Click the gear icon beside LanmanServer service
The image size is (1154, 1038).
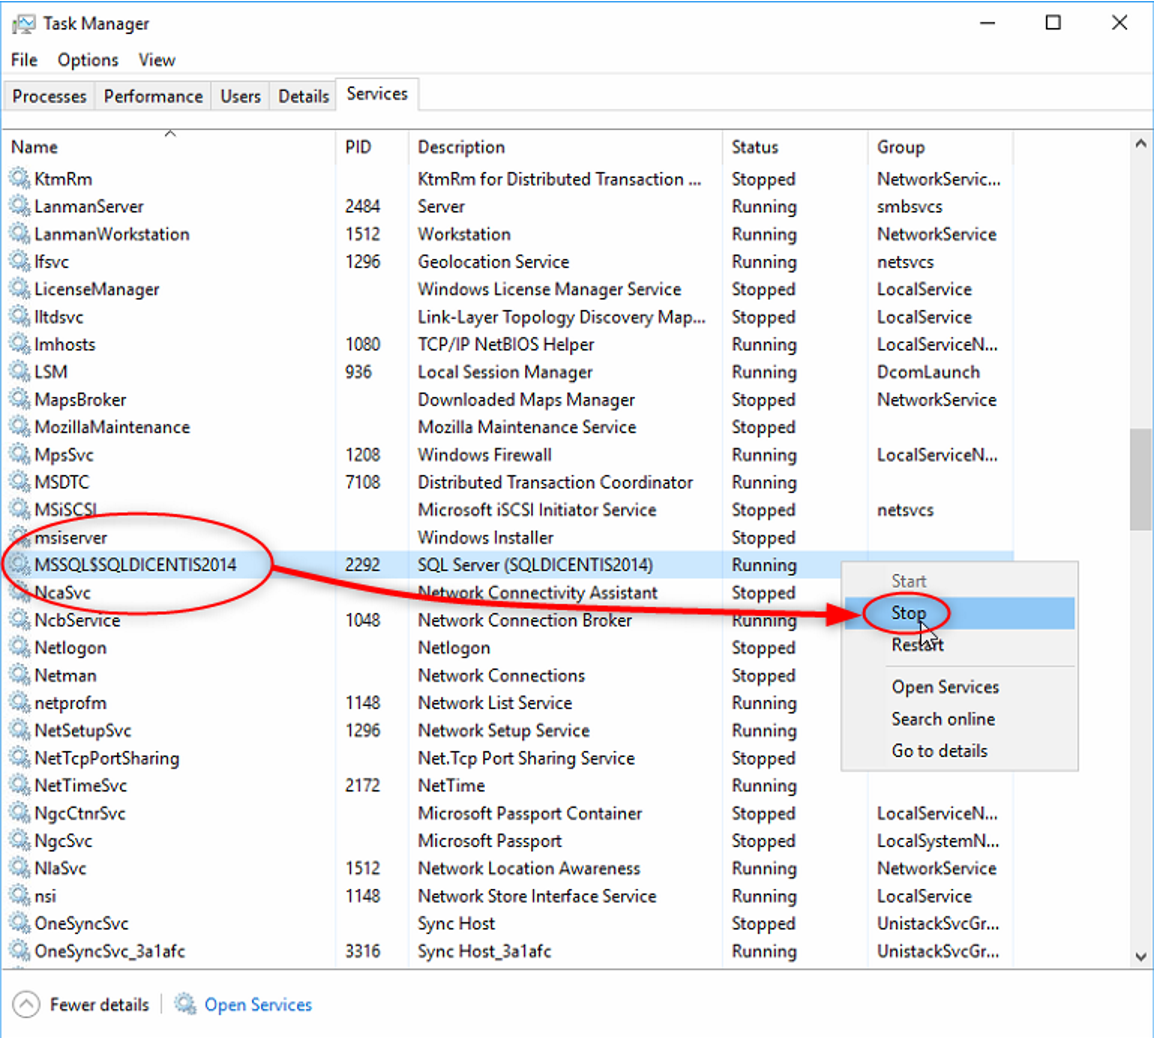coord(19,206)
